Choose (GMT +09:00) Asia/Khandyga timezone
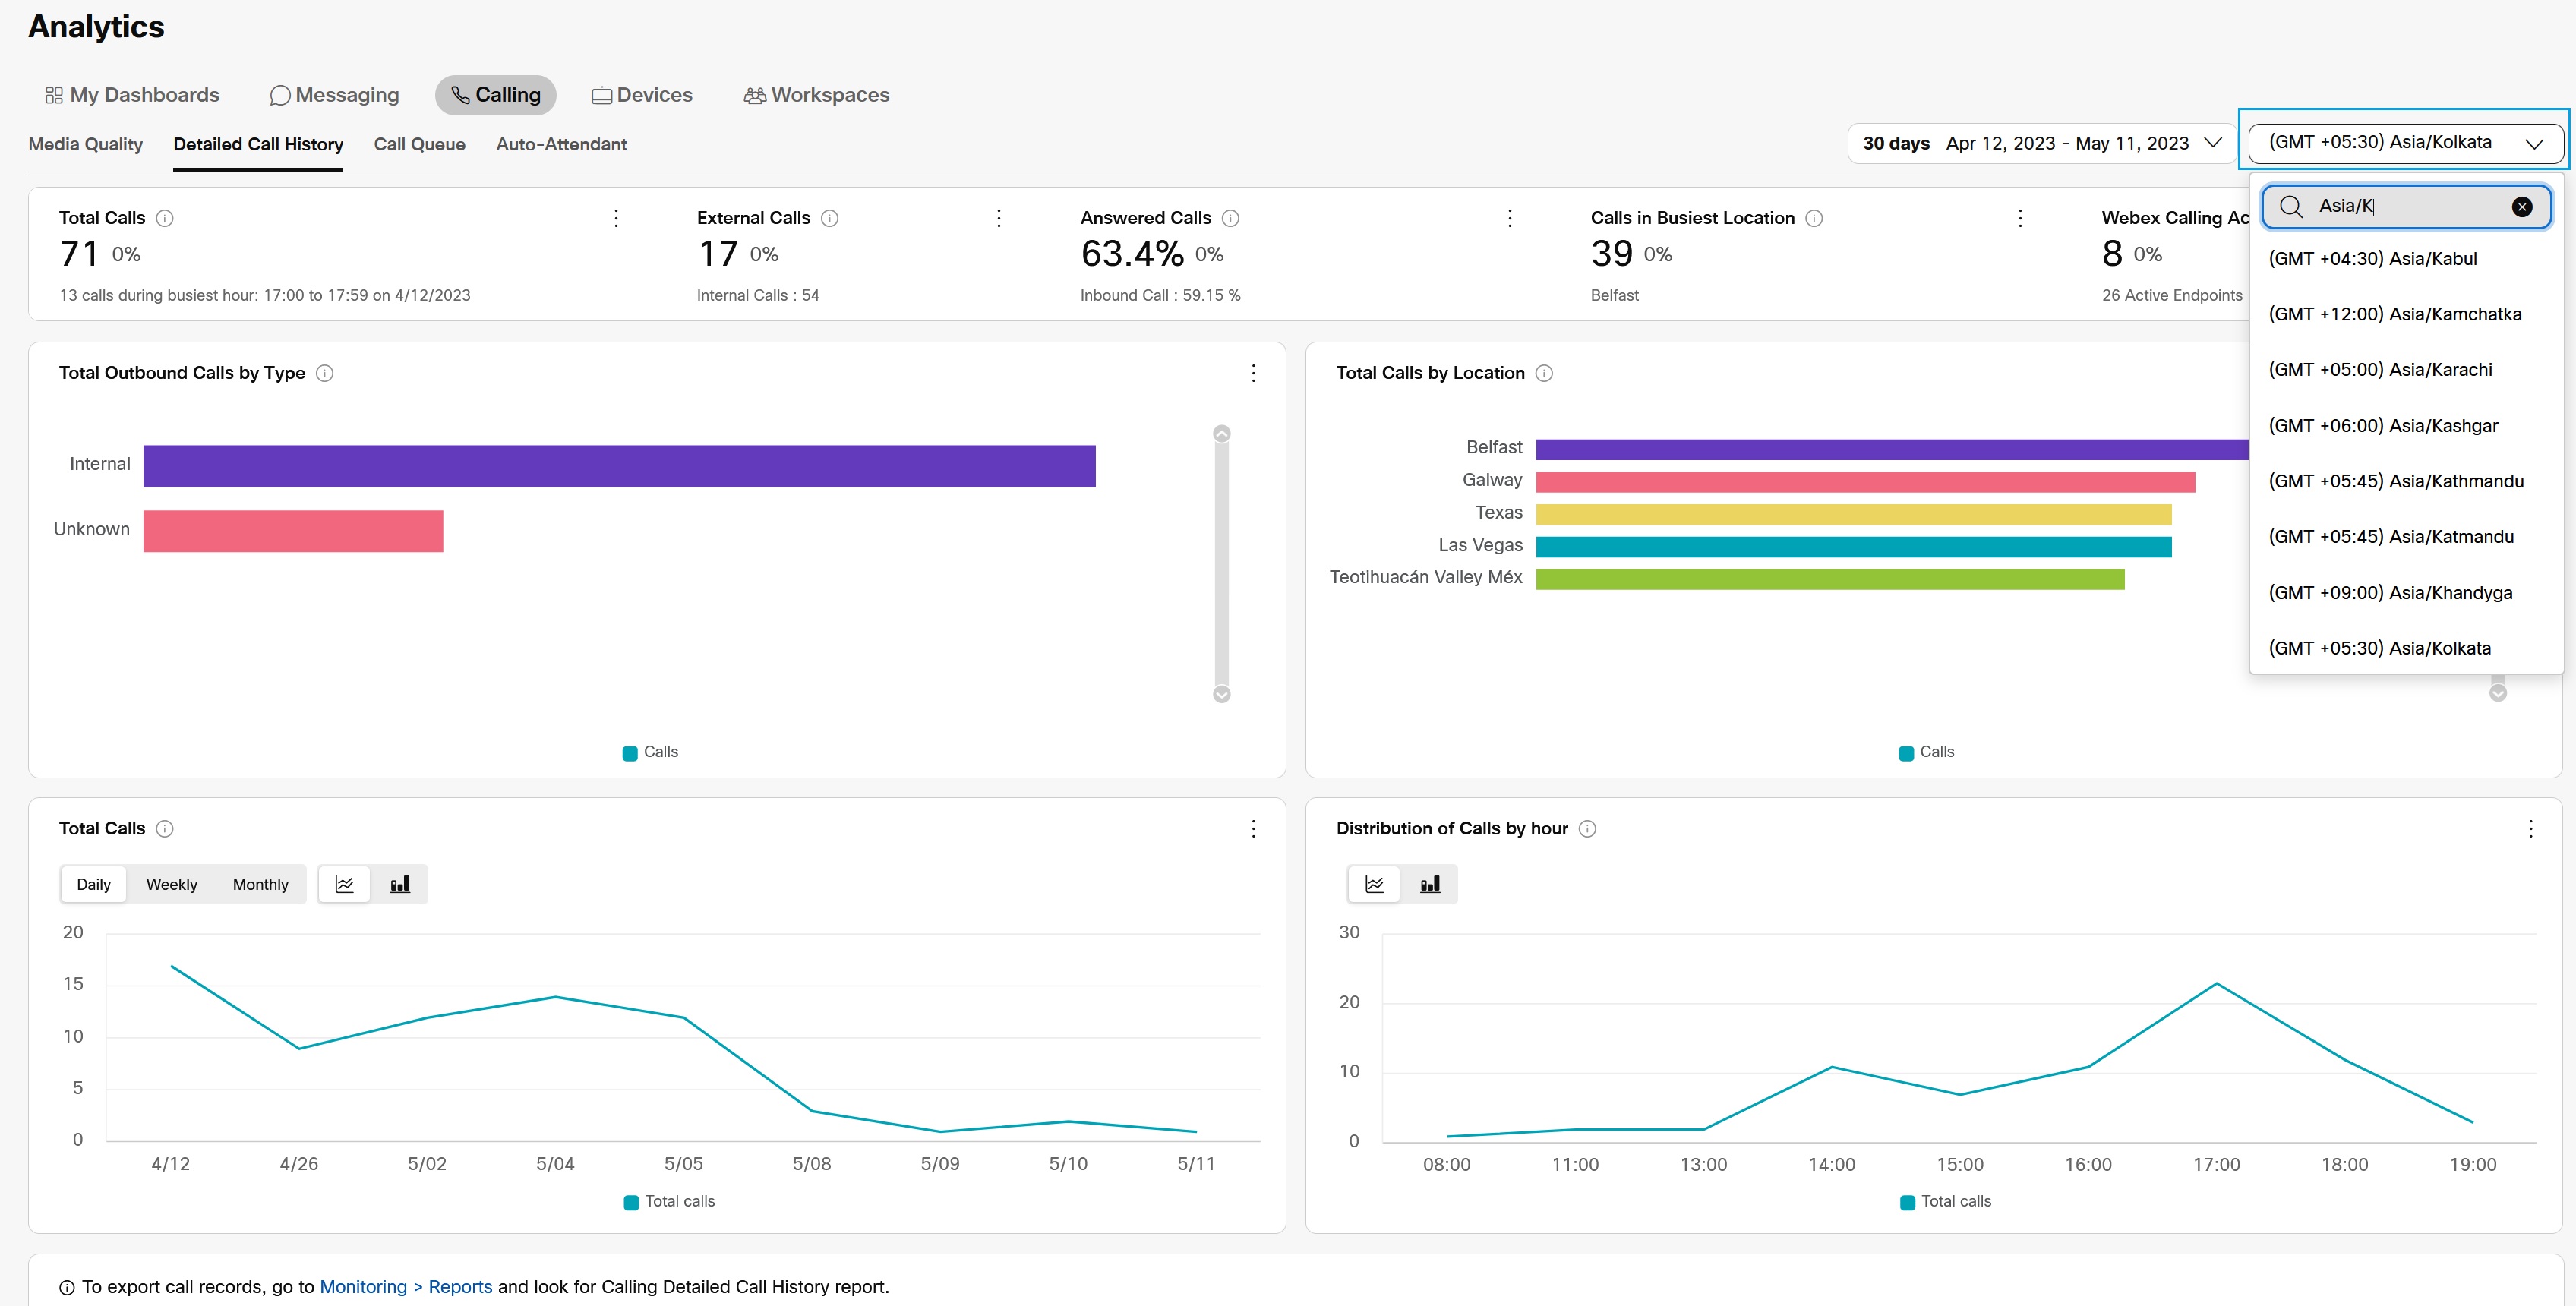Screen dimensions: 2576x1306 2406,592
